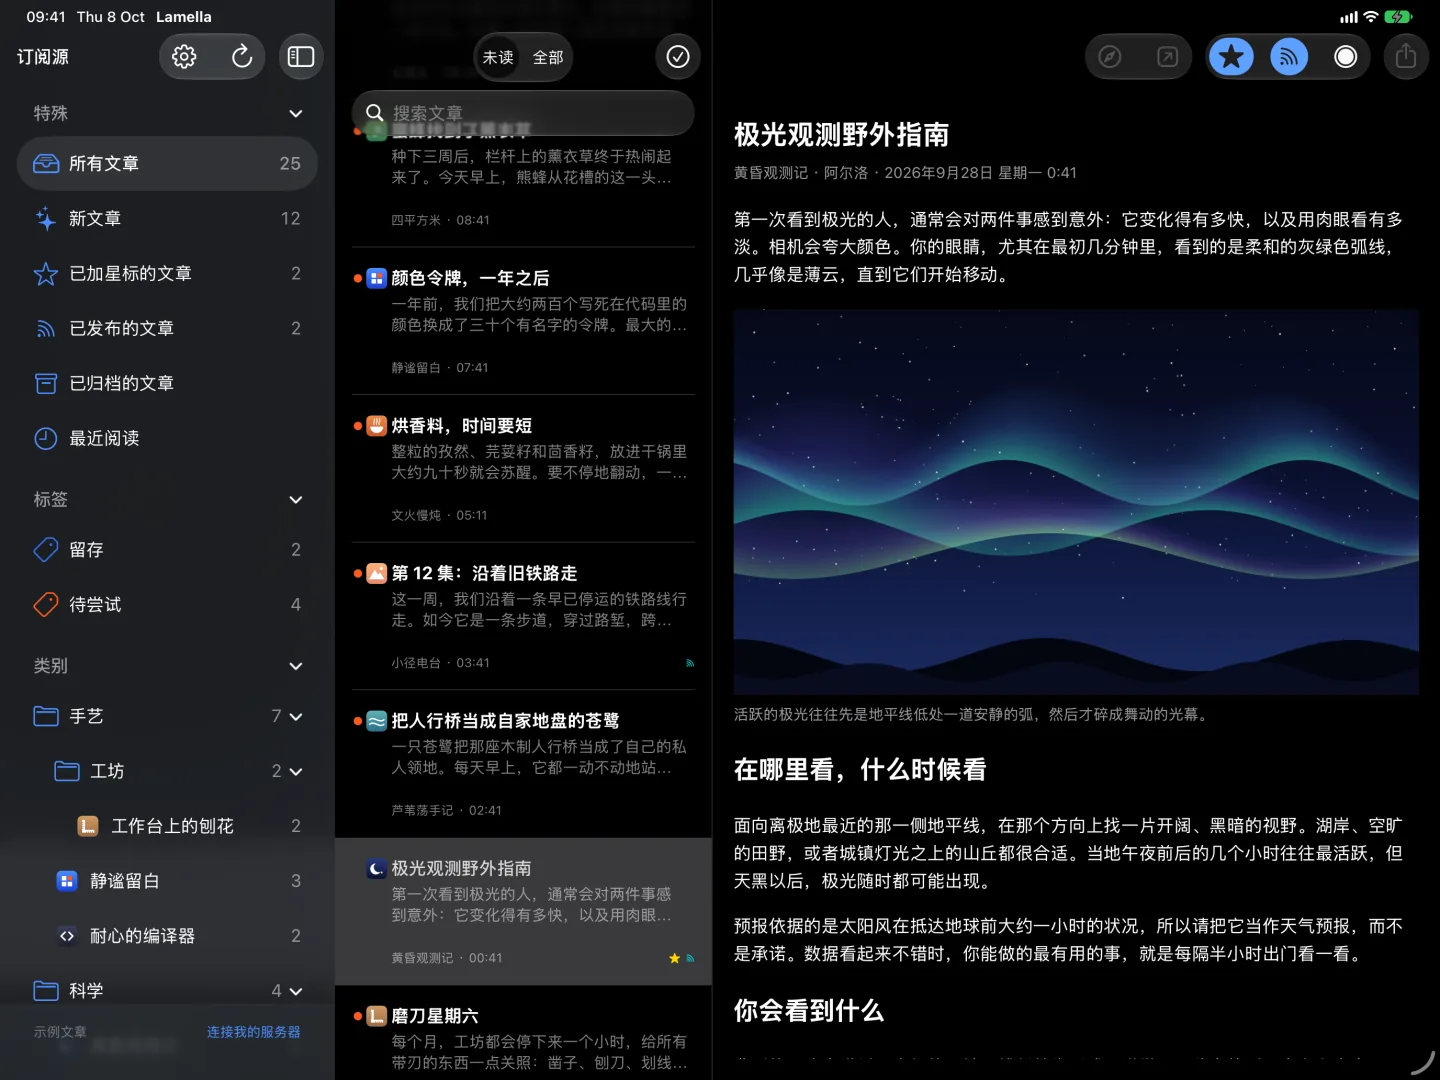
Task: Focus the 搜索文章 search field
Action: tap(523, 113)
